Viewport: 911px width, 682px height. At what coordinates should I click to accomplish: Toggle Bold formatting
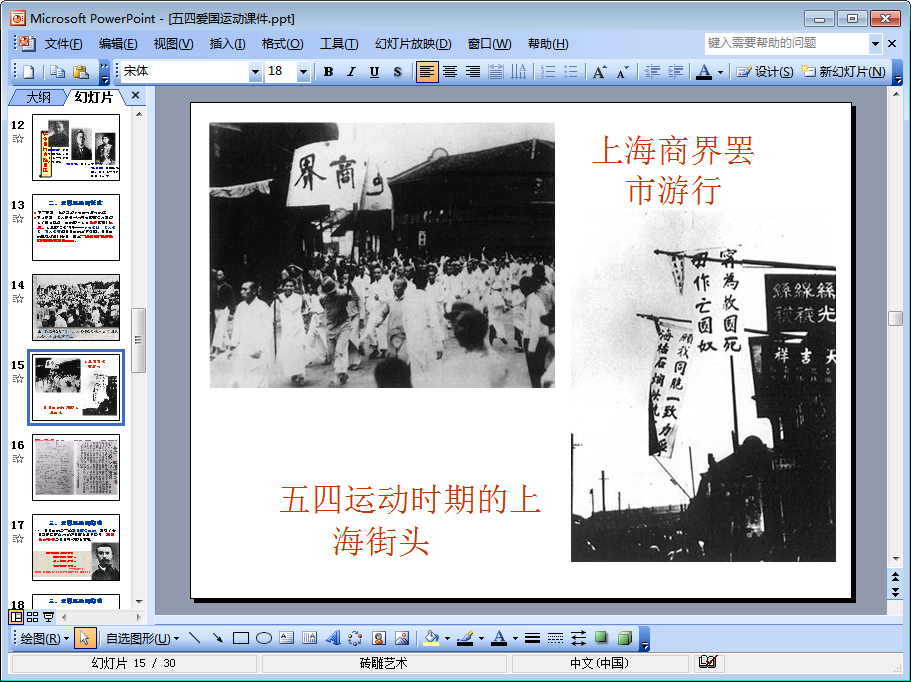(x=328, y=72)
